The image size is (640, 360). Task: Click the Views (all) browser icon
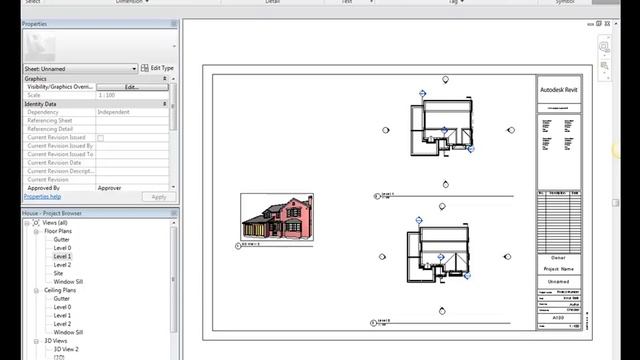click(36, 223)
